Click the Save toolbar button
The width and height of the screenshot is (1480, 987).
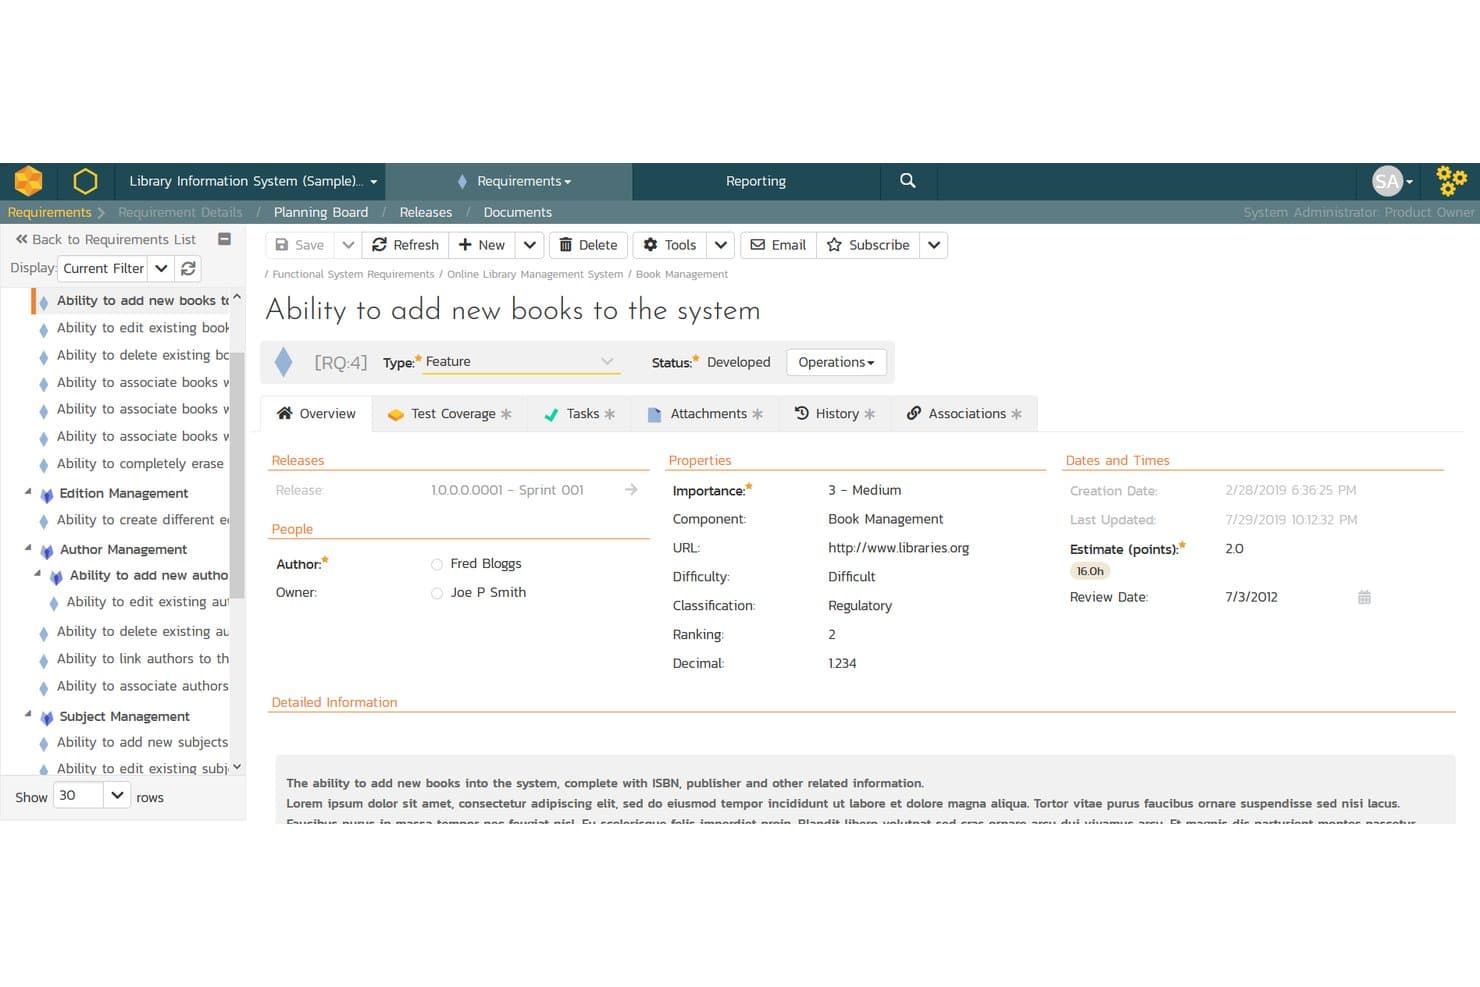pos(299,245)
